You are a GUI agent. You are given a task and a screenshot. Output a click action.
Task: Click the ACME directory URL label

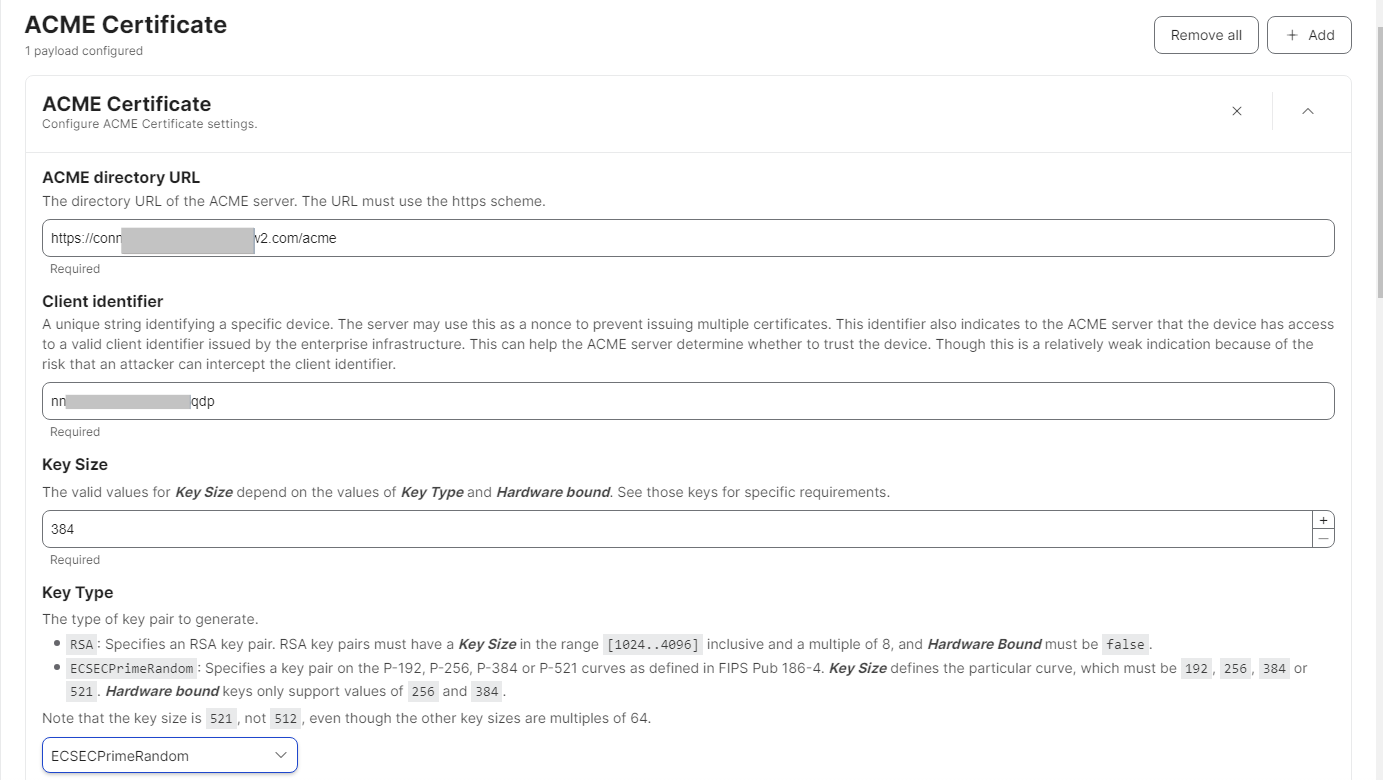point(121,177)
